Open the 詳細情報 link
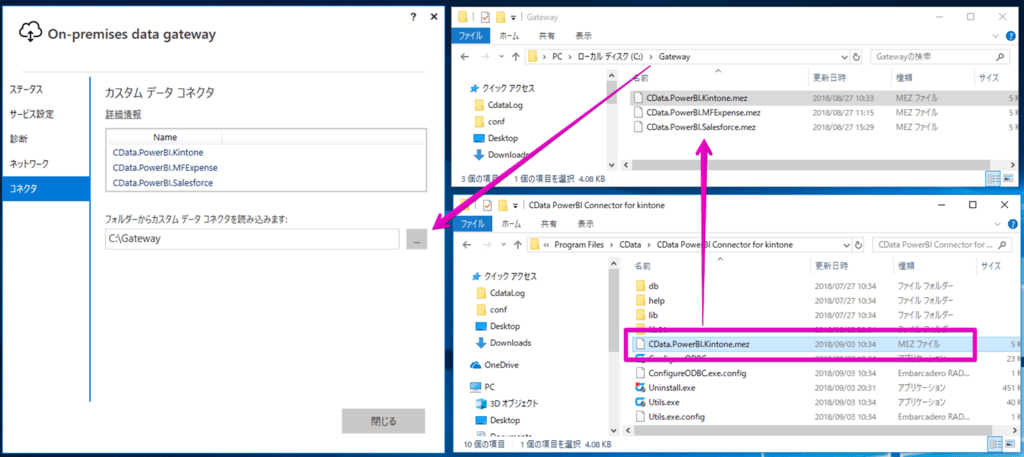 (x=123, y=114)
